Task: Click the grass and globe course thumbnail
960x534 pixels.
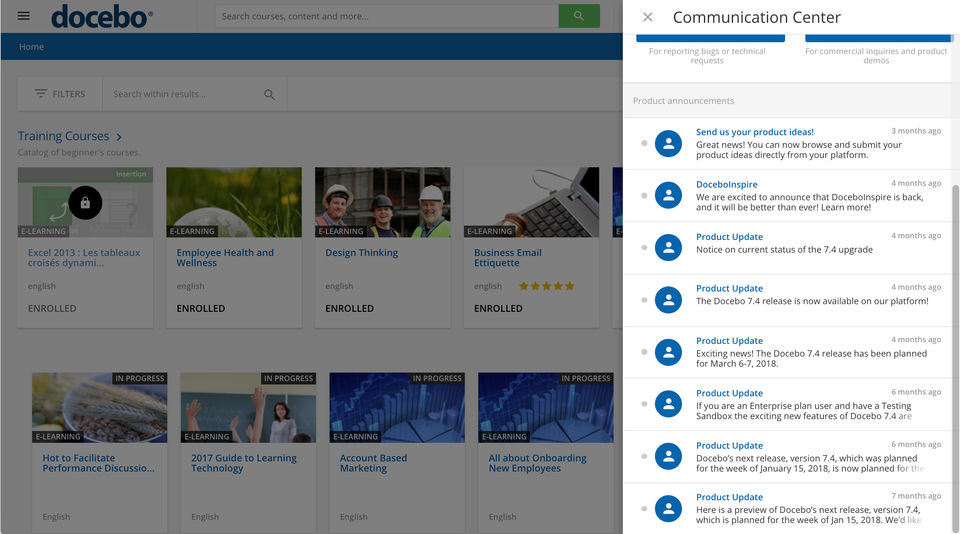Action: pyautogui.click(x=234, y=202)
